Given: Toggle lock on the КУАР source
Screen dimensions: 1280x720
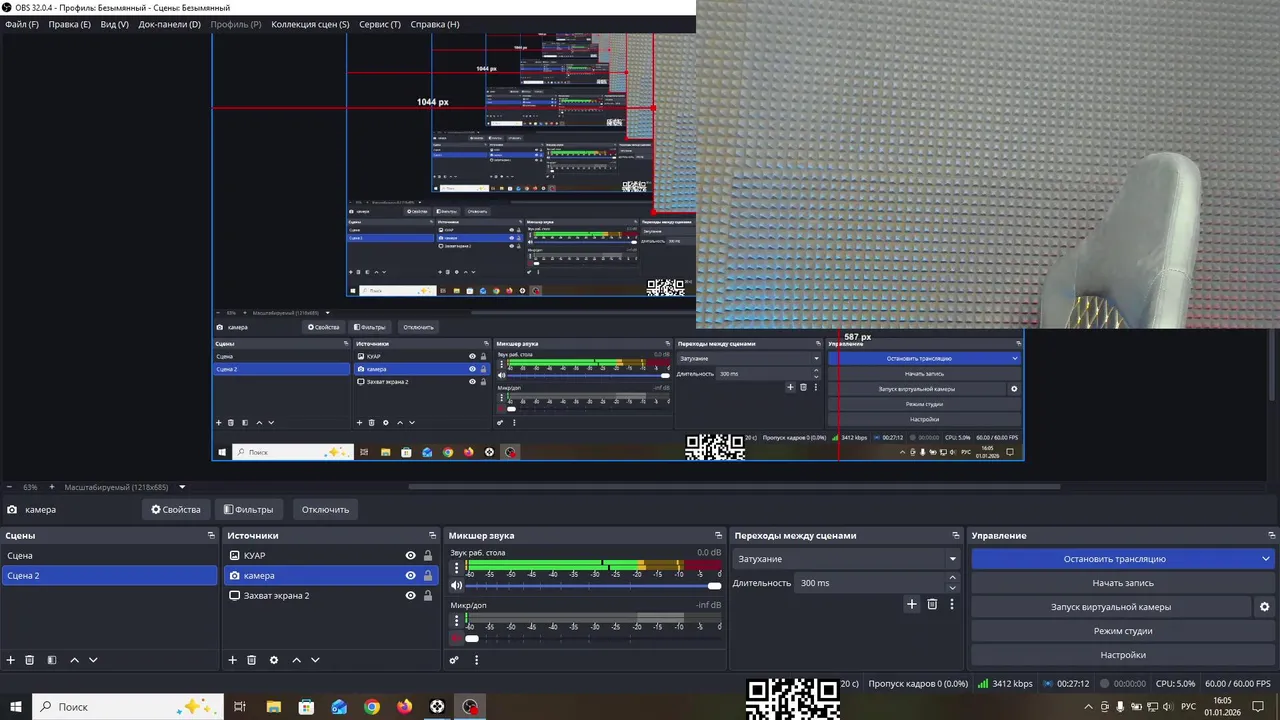Looking at the screenshot, I should click(x=428, y=556).
